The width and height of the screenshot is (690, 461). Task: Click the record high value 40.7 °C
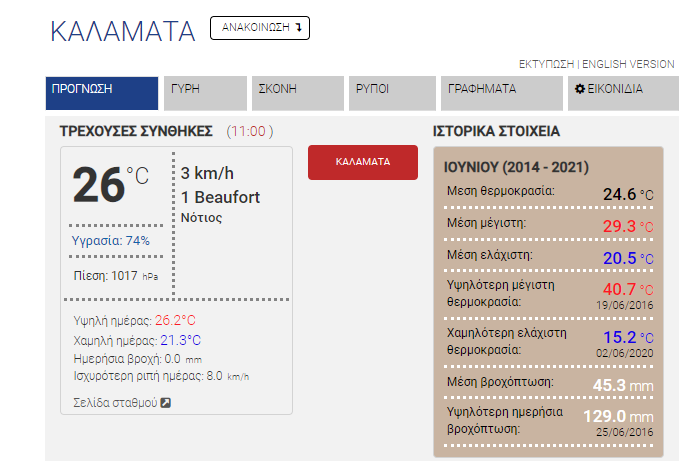(628, 289)
